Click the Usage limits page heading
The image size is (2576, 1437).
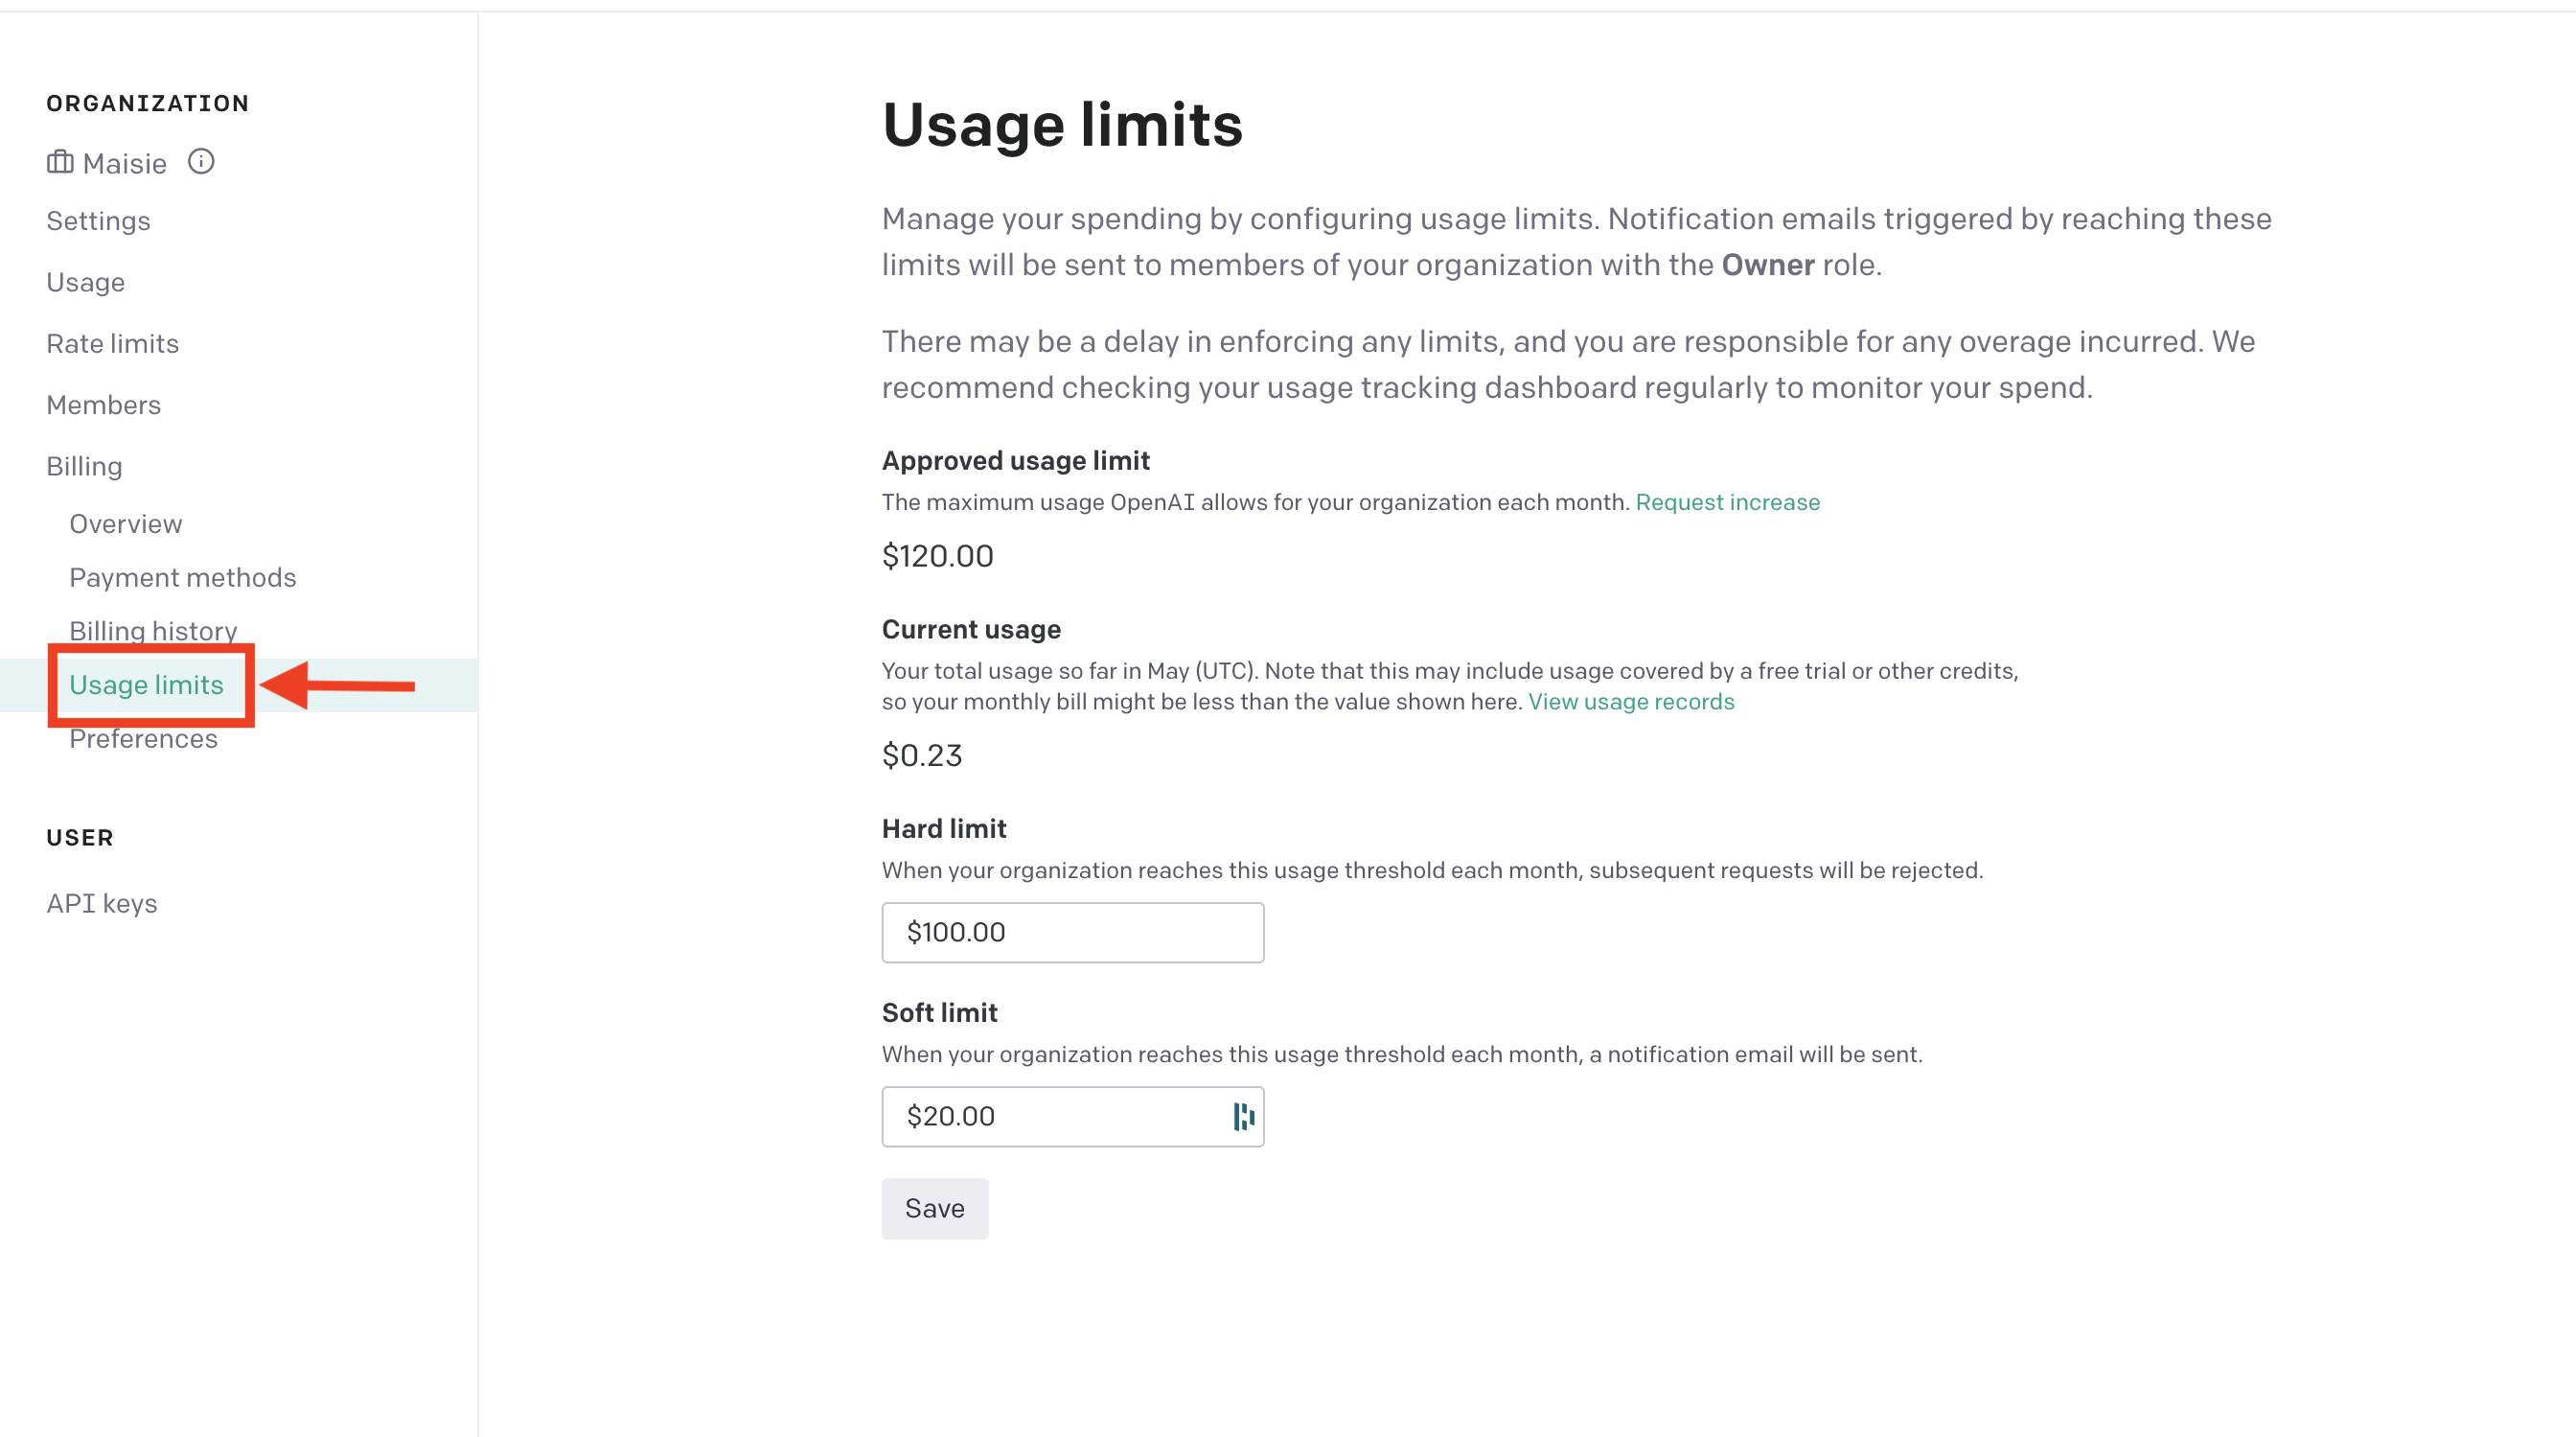coord(1062,125)
